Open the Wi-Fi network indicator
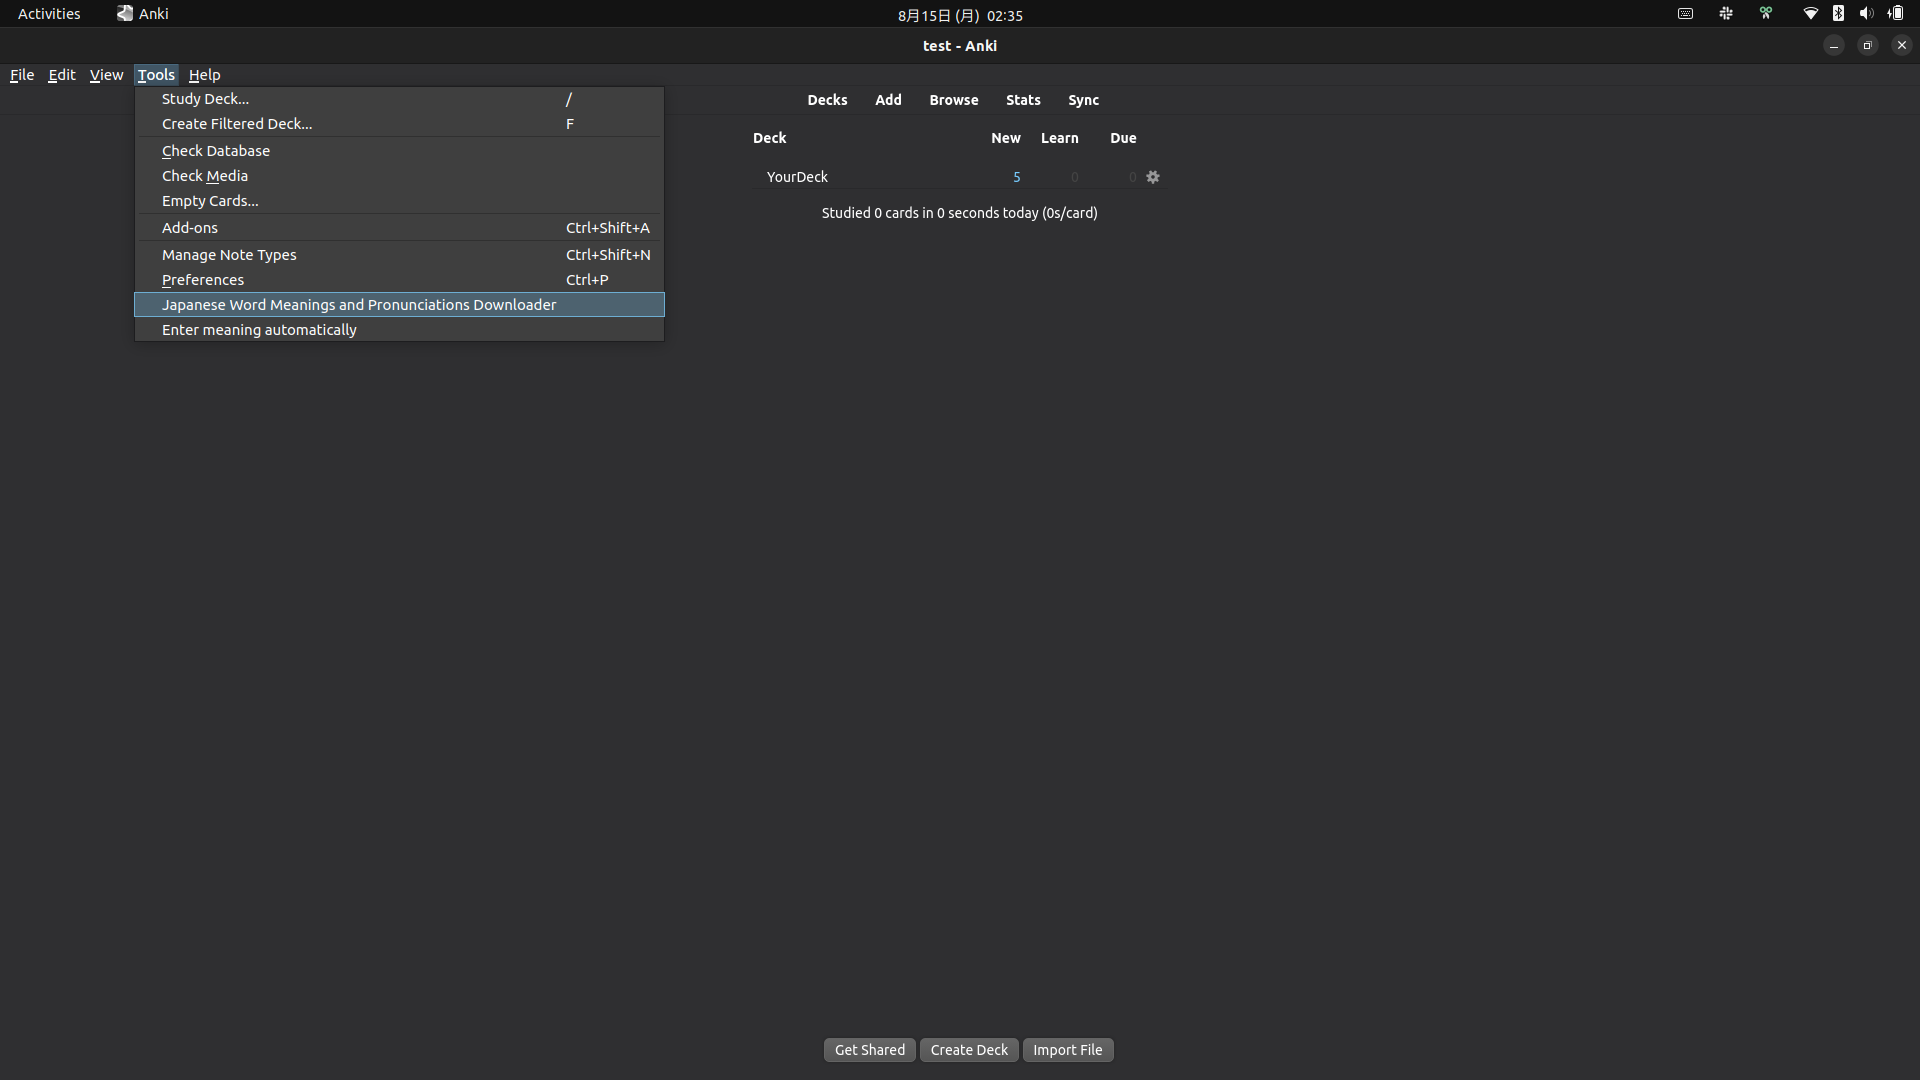This screenshot has height=1080, width=1920. pos(1810,14)
